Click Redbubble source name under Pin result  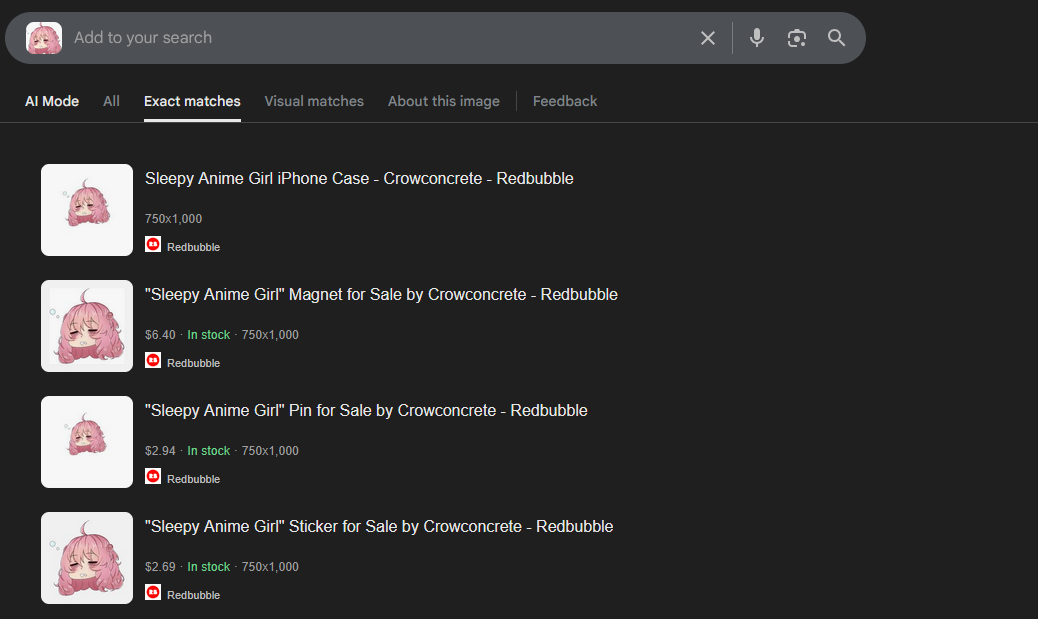pyautogui.click(x=193, y=479)
